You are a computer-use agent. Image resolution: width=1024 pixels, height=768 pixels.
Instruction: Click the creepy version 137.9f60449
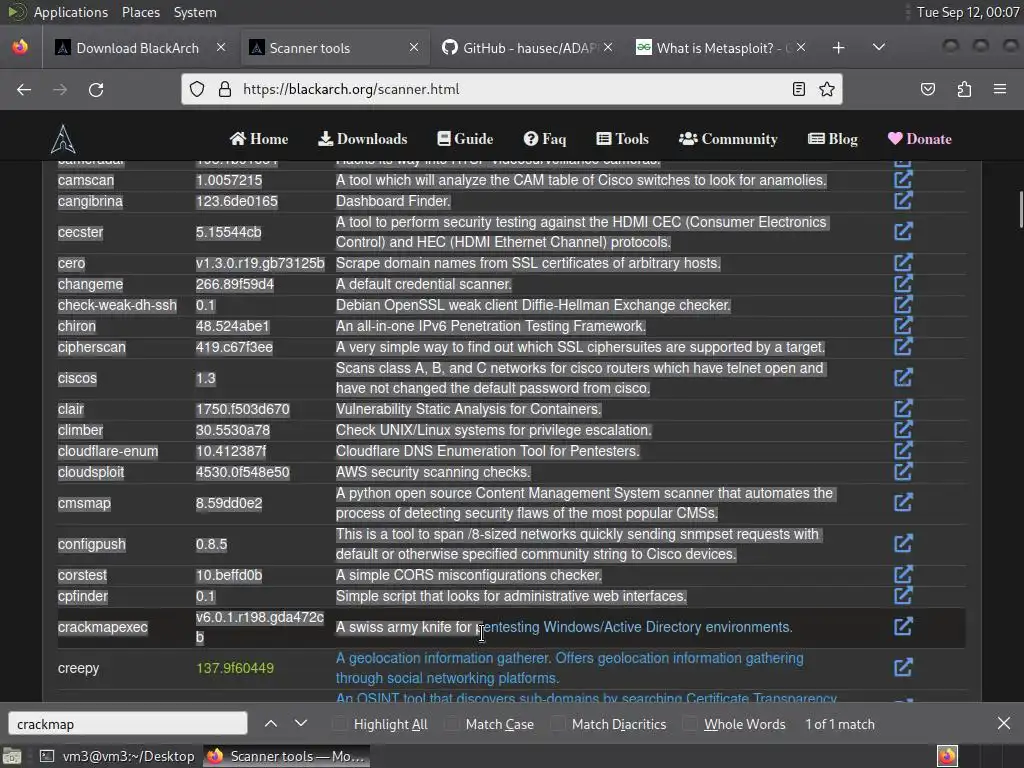point(234,668)
